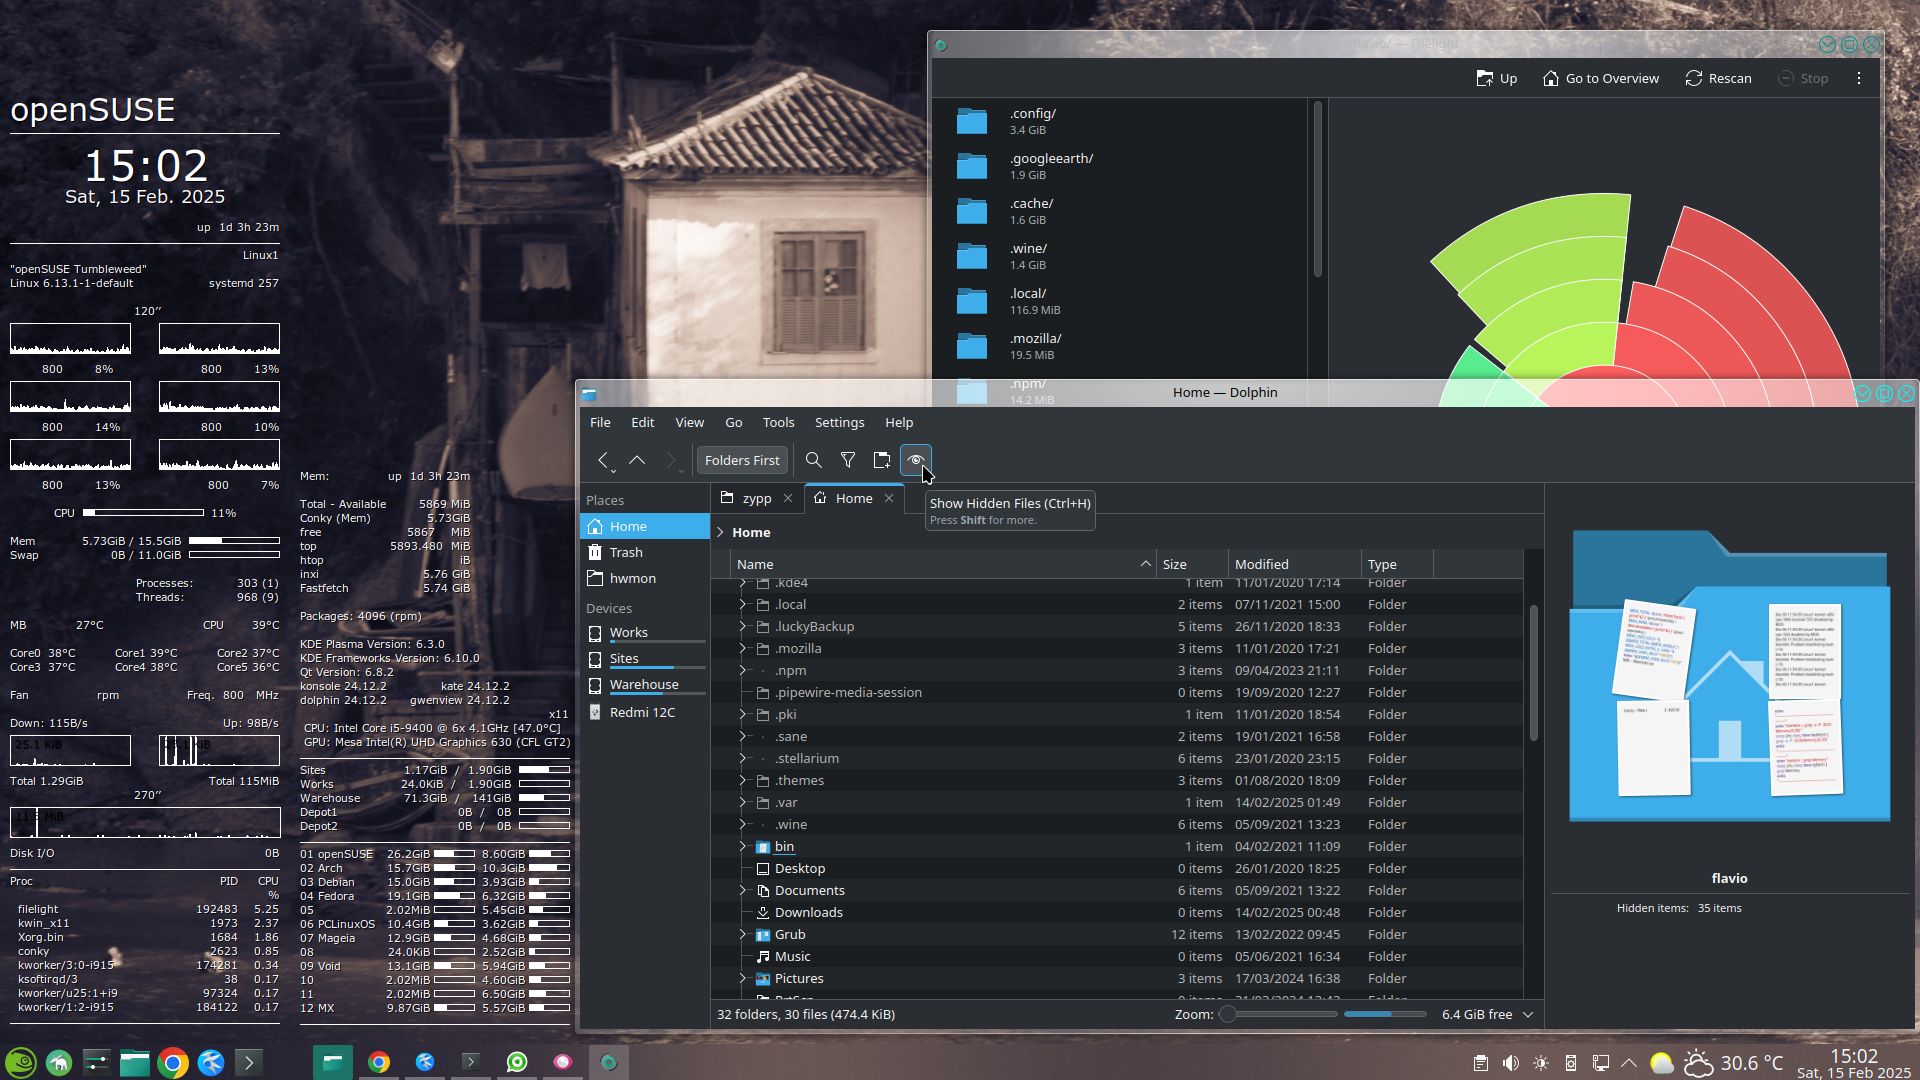Expand the Documents folder

(742, 890)
